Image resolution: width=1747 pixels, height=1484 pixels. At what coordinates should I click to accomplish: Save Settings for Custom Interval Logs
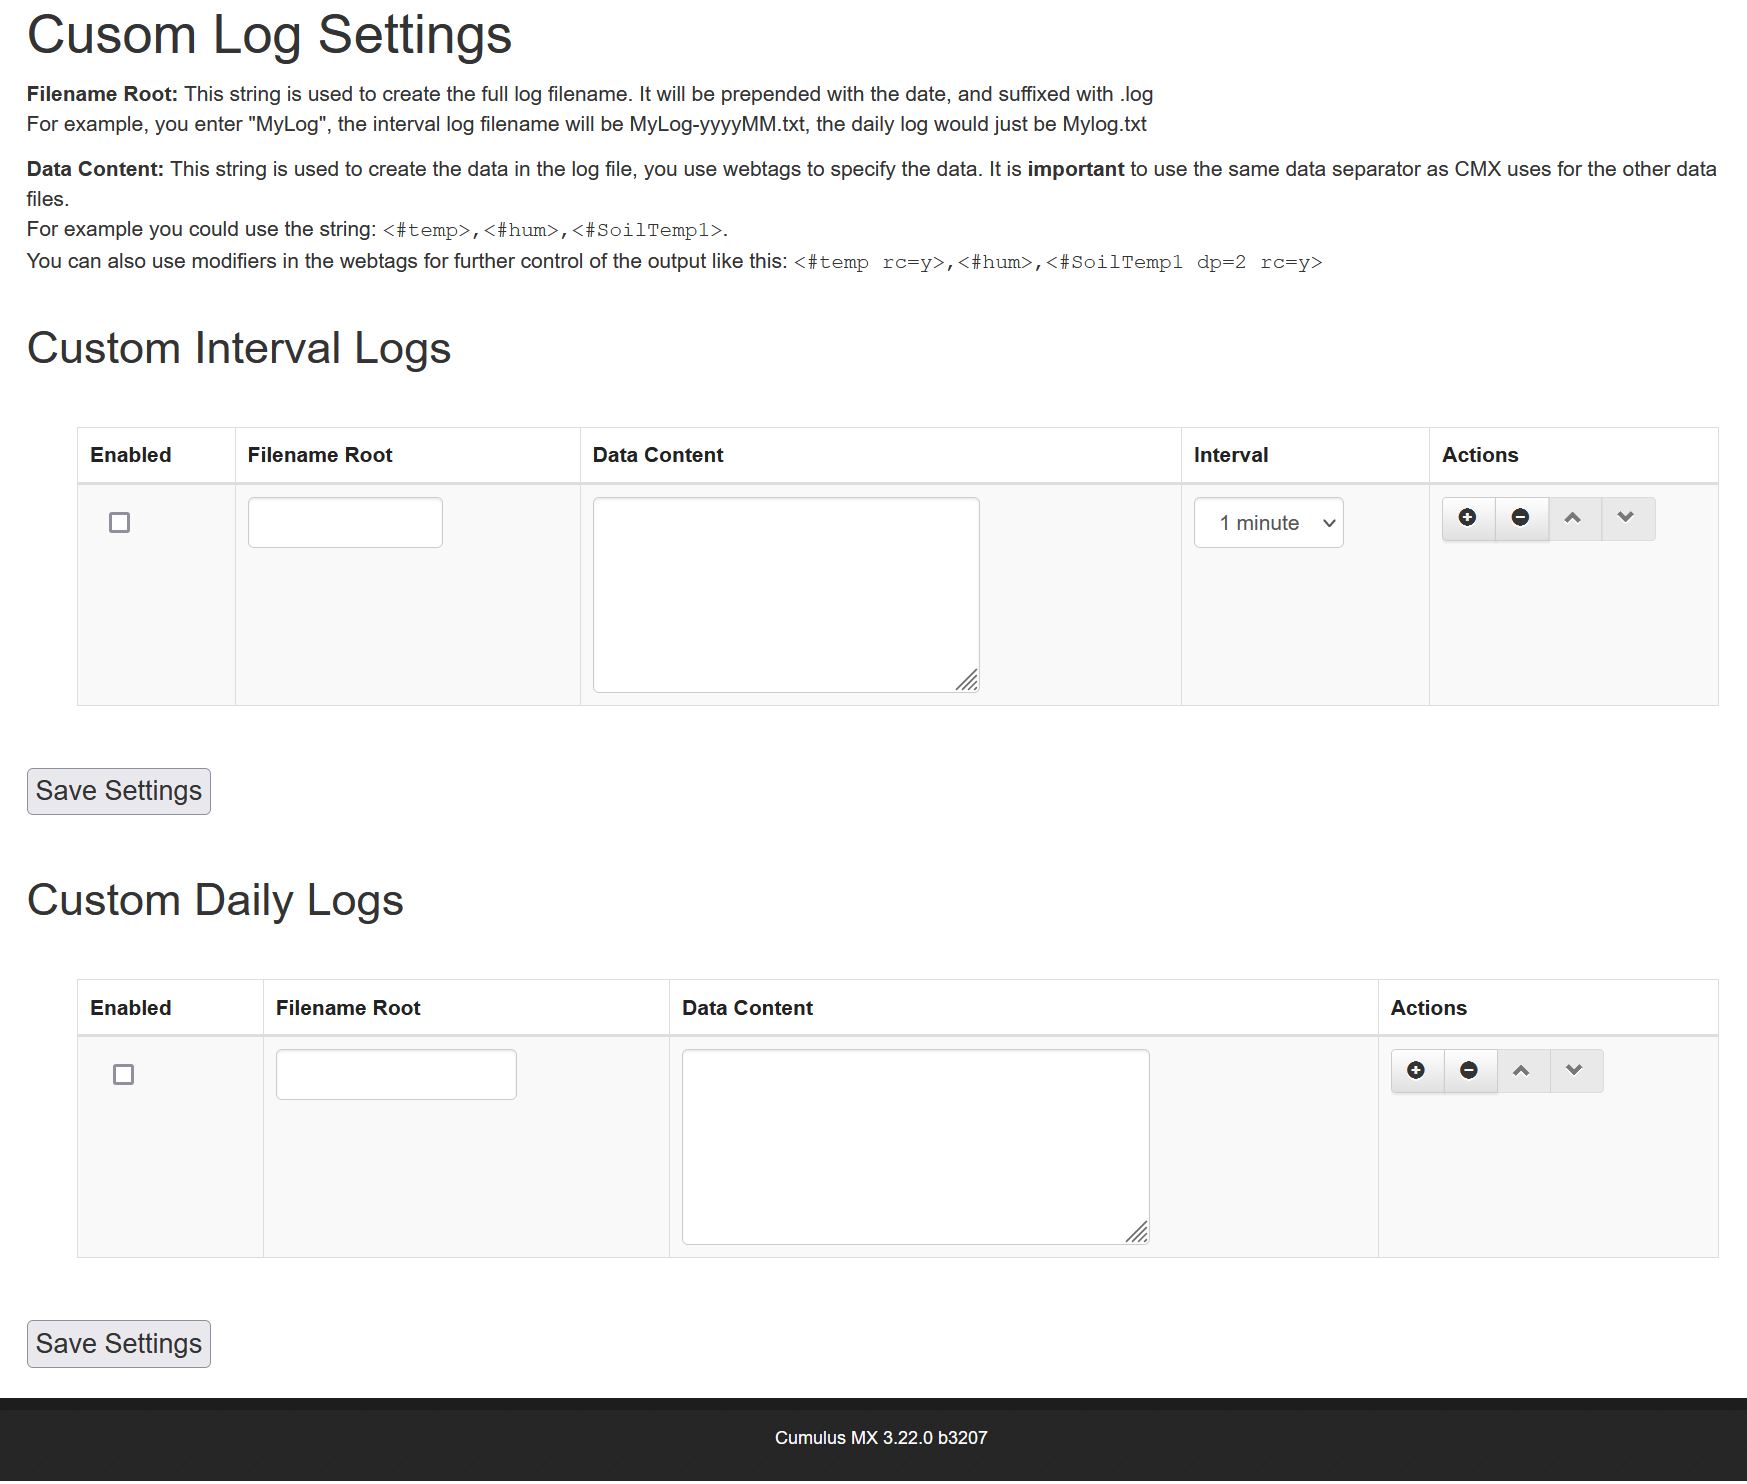118,791
